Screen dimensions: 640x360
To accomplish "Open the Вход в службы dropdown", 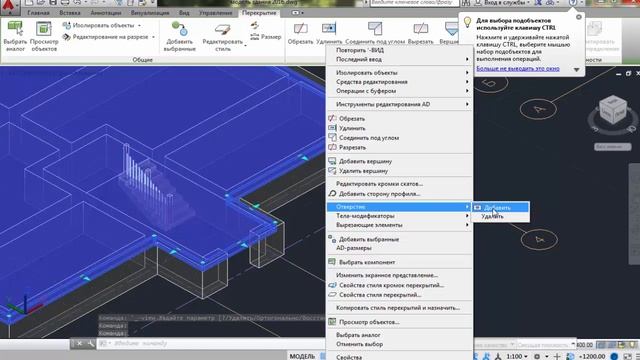I will [507, 2].
